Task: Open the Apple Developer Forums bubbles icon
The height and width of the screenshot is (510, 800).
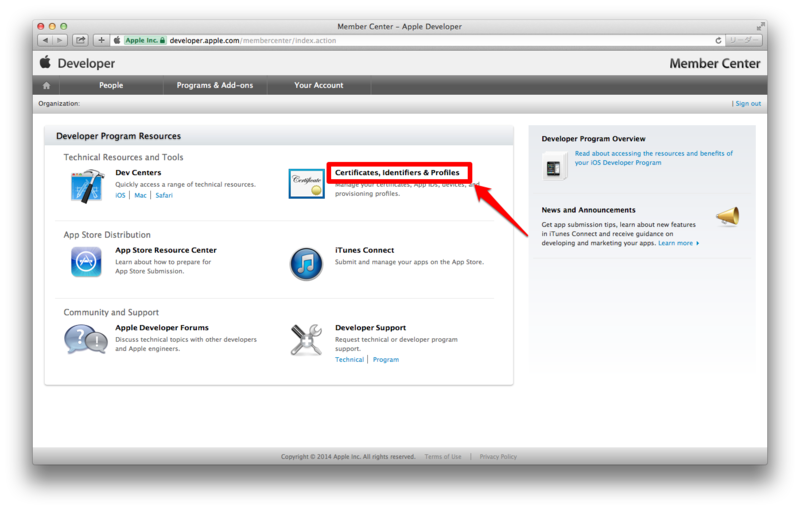Action: pyautogui.click(x=86, y=340)
